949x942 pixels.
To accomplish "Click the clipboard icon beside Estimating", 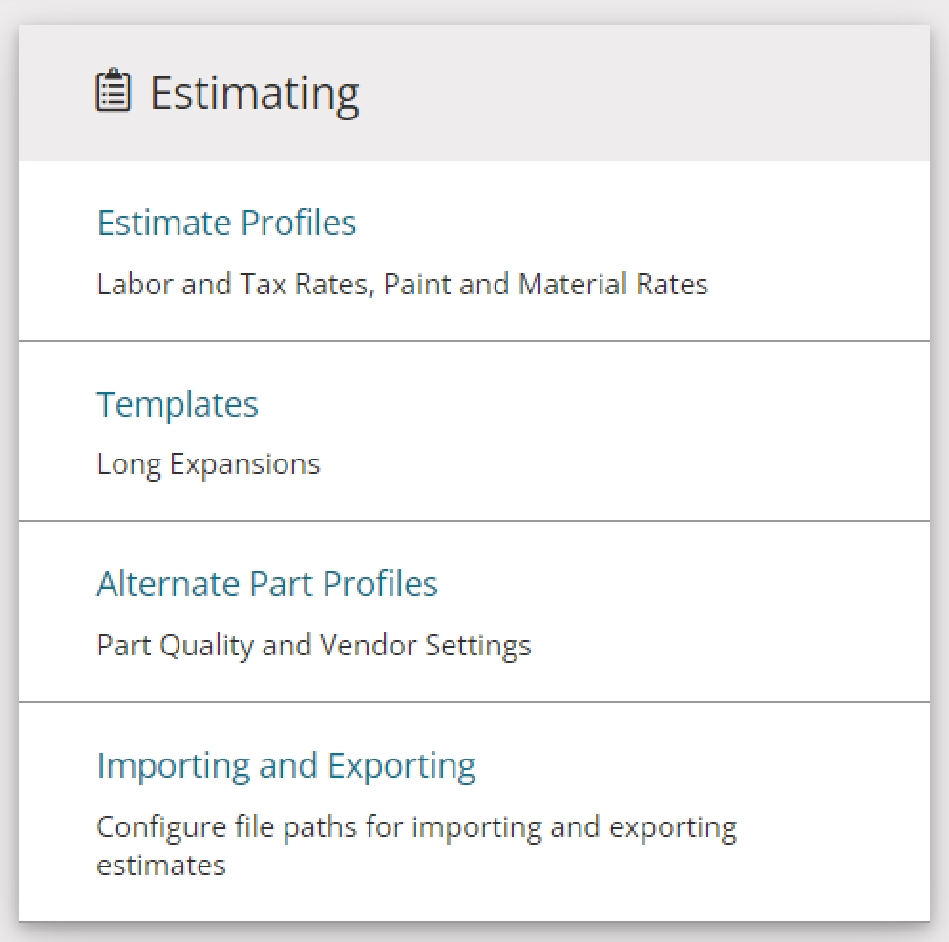I will (113, 91).
